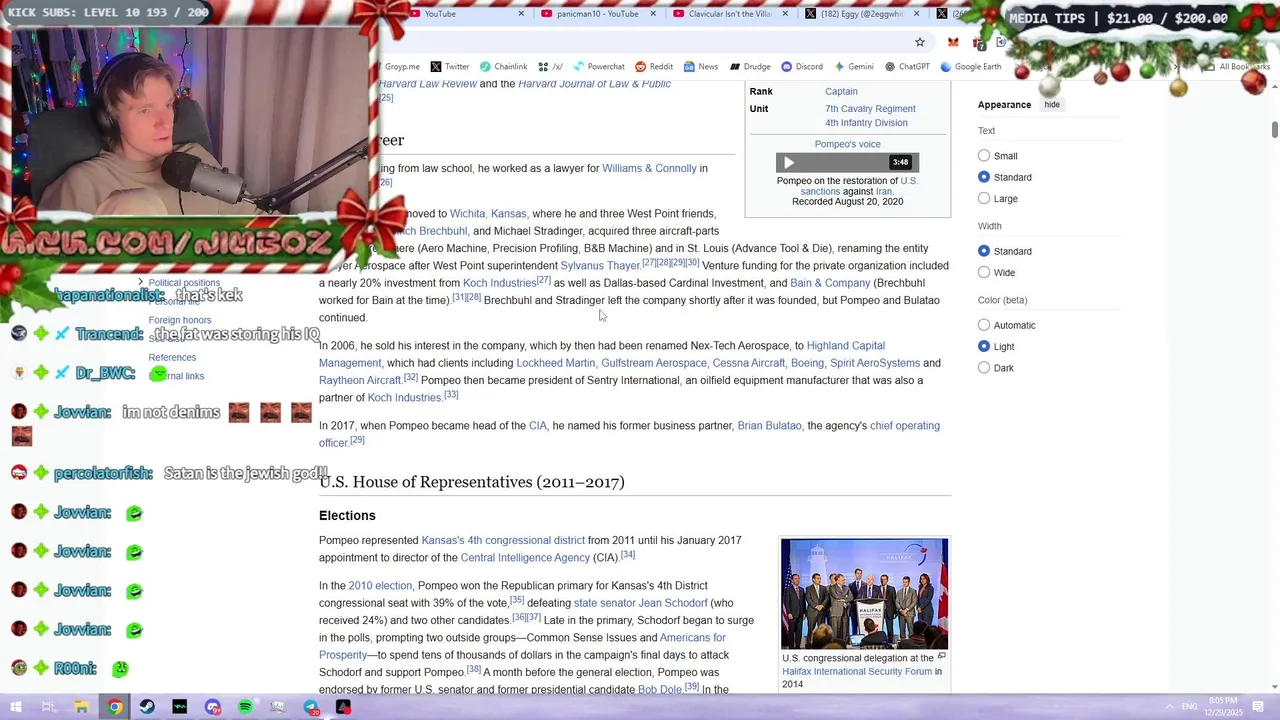The image size is (1280, 720).
Task: Open Koch Industries link near 20% investment
Action: 499,283
